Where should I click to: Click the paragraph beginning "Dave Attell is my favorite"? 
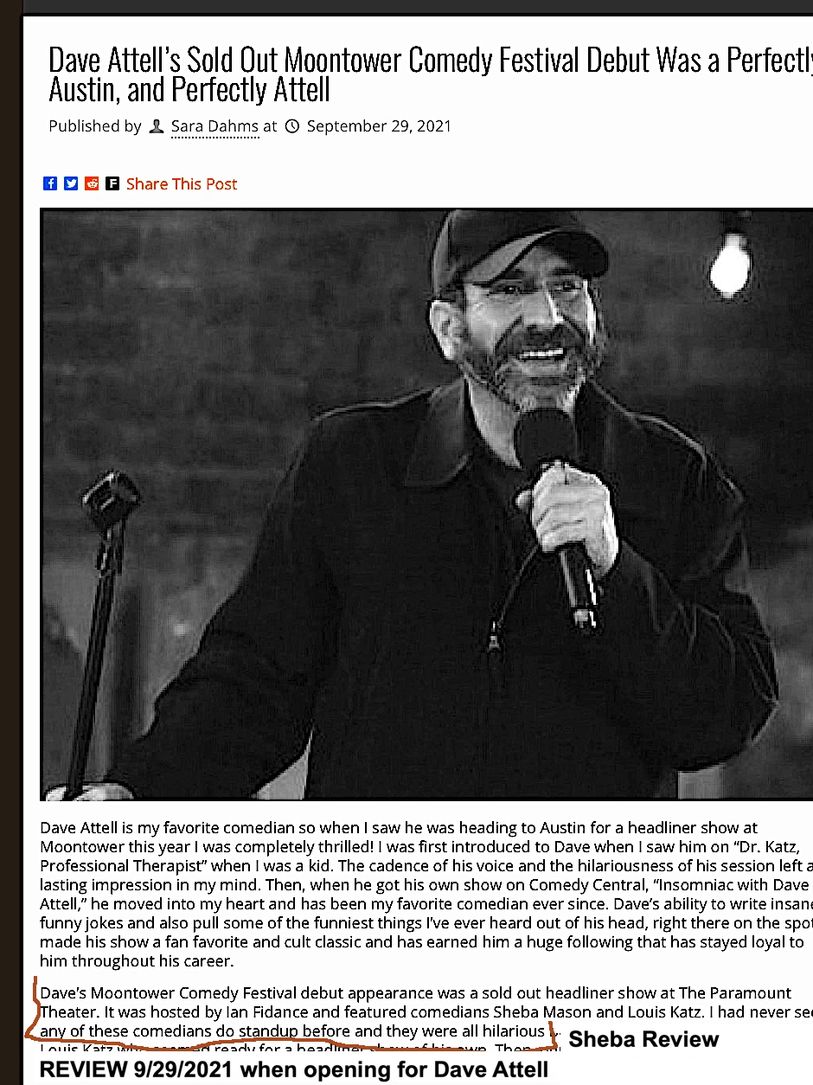[x=426, y=894]
